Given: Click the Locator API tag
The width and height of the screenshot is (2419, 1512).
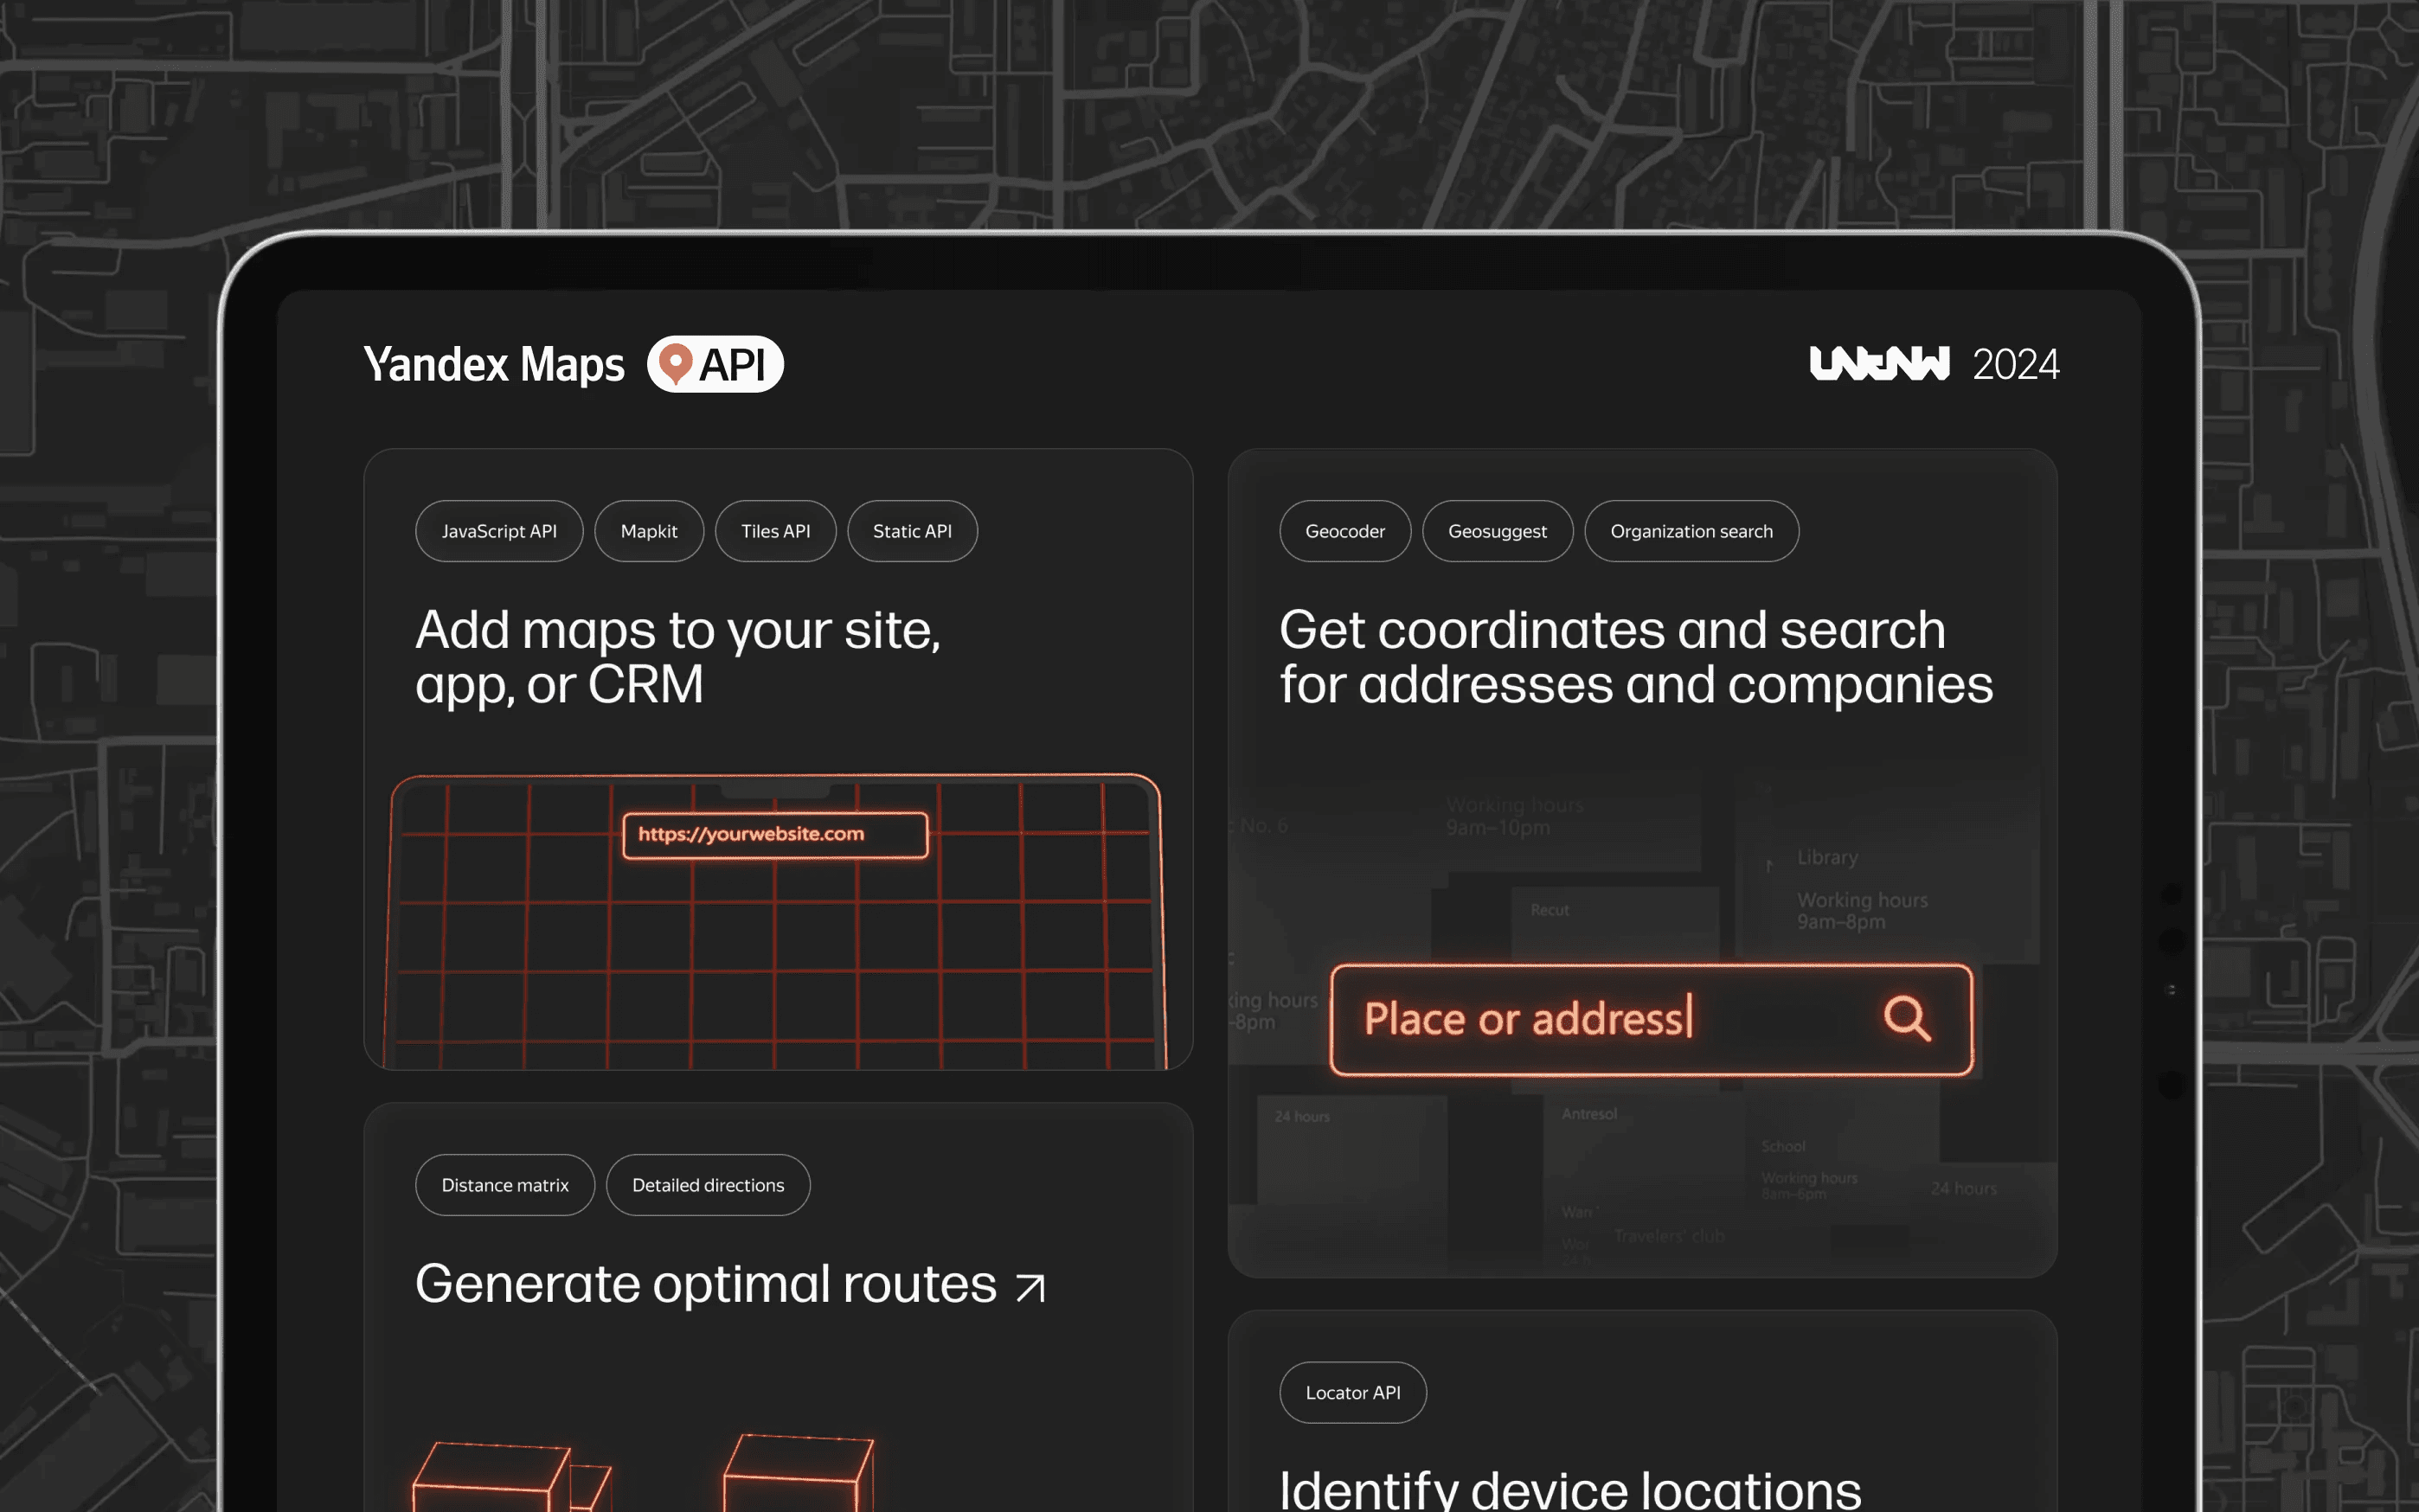Looking at the screenshot, I should [1352, 1392].
